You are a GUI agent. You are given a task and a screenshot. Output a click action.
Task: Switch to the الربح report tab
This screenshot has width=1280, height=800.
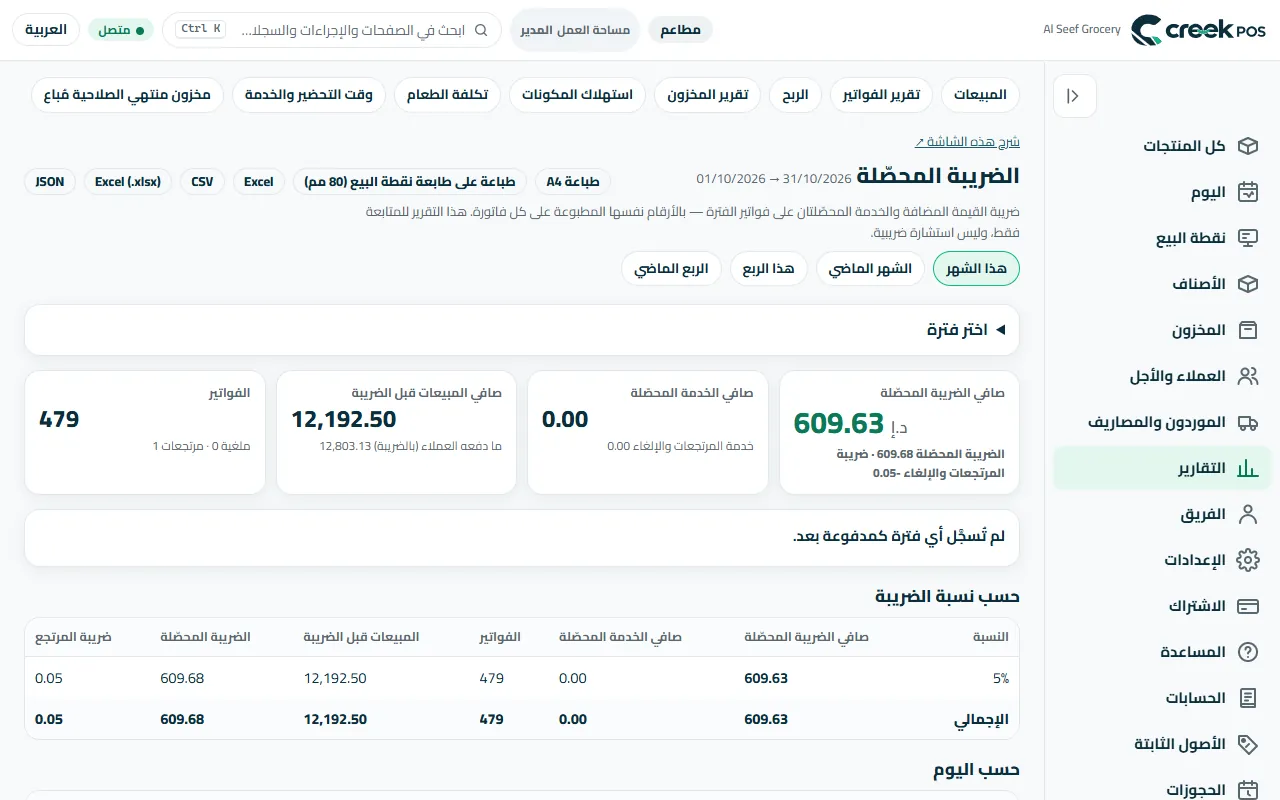pos(796,95)
